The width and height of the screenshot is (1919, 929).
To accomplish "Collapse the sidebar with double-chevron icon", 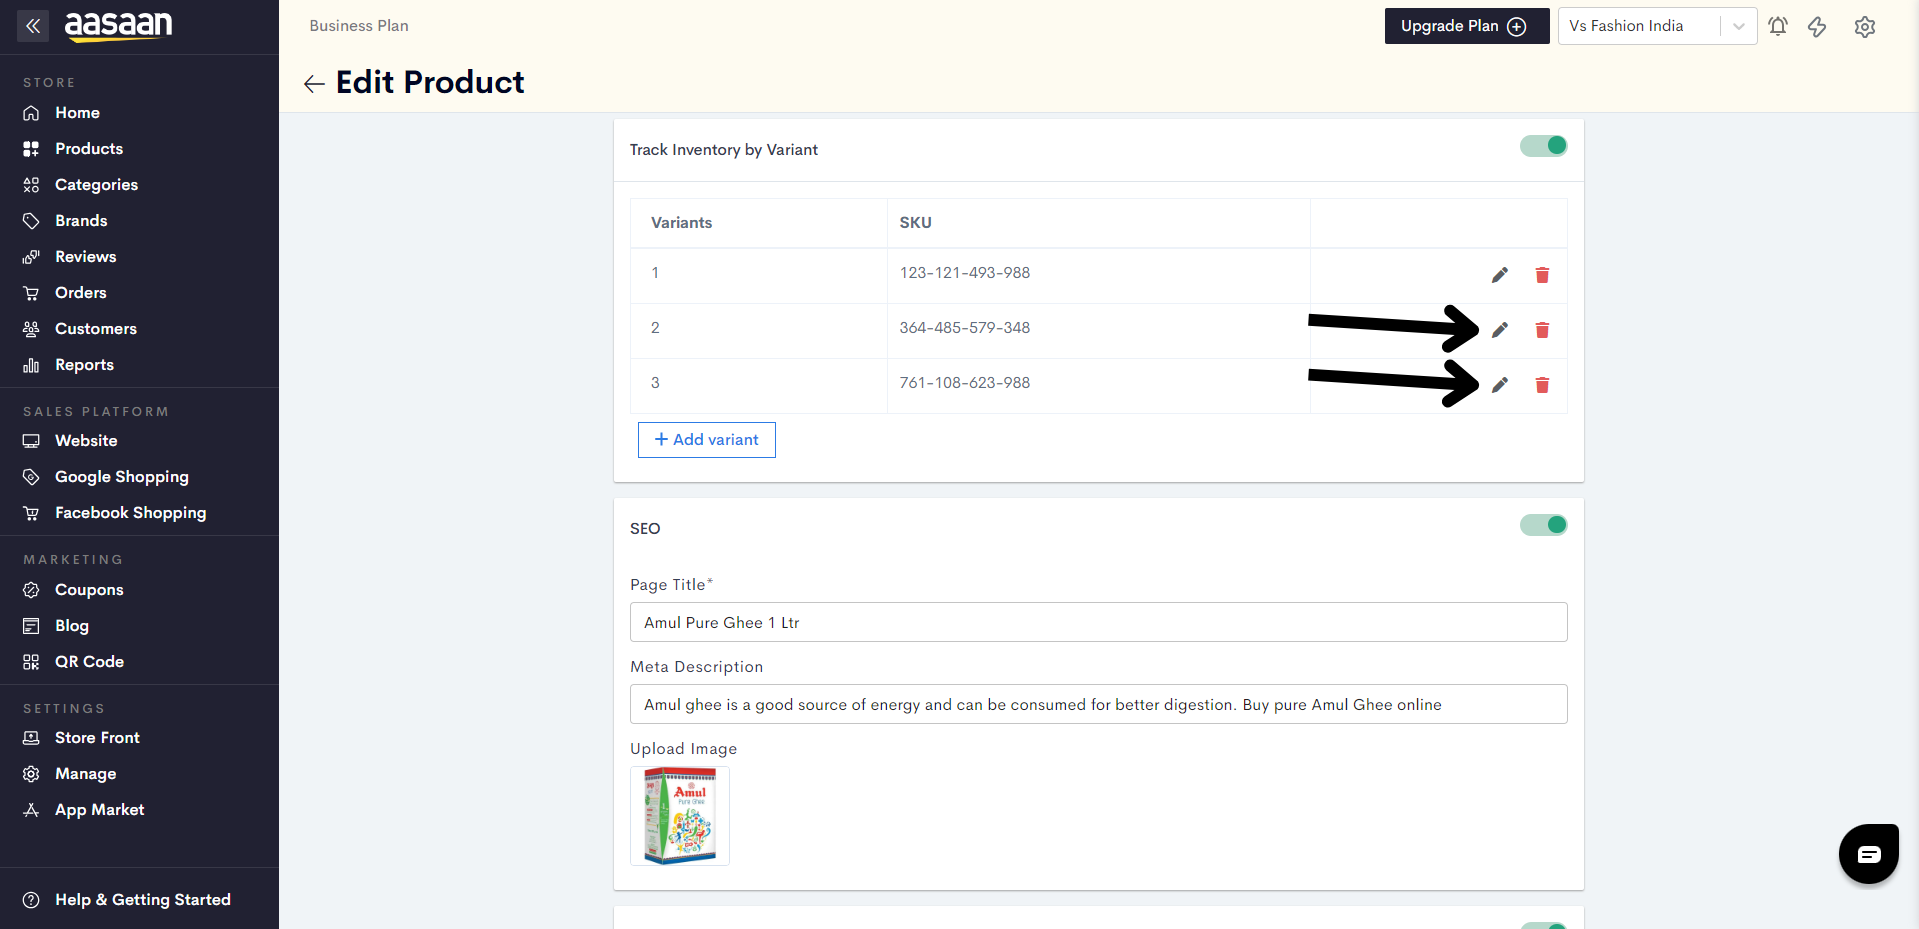I will (33, 26).
